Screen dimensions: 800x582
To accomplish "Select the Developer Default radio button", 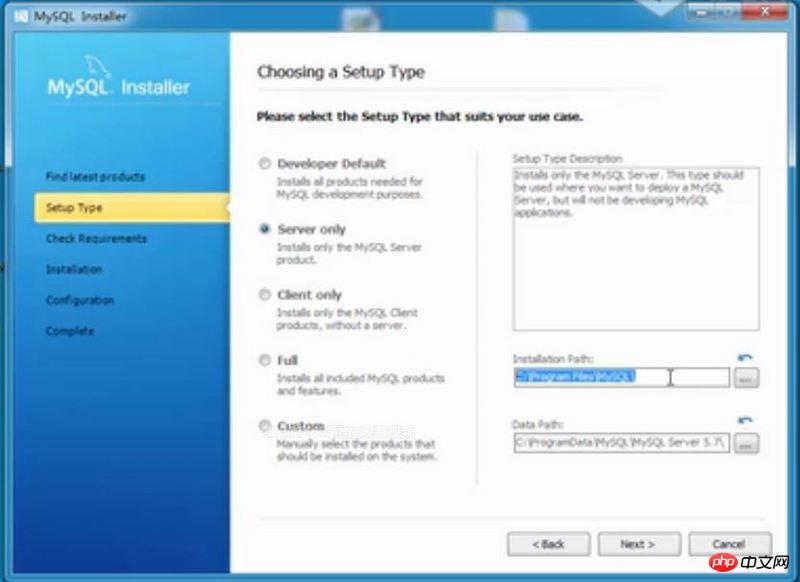I will (264, 164).
